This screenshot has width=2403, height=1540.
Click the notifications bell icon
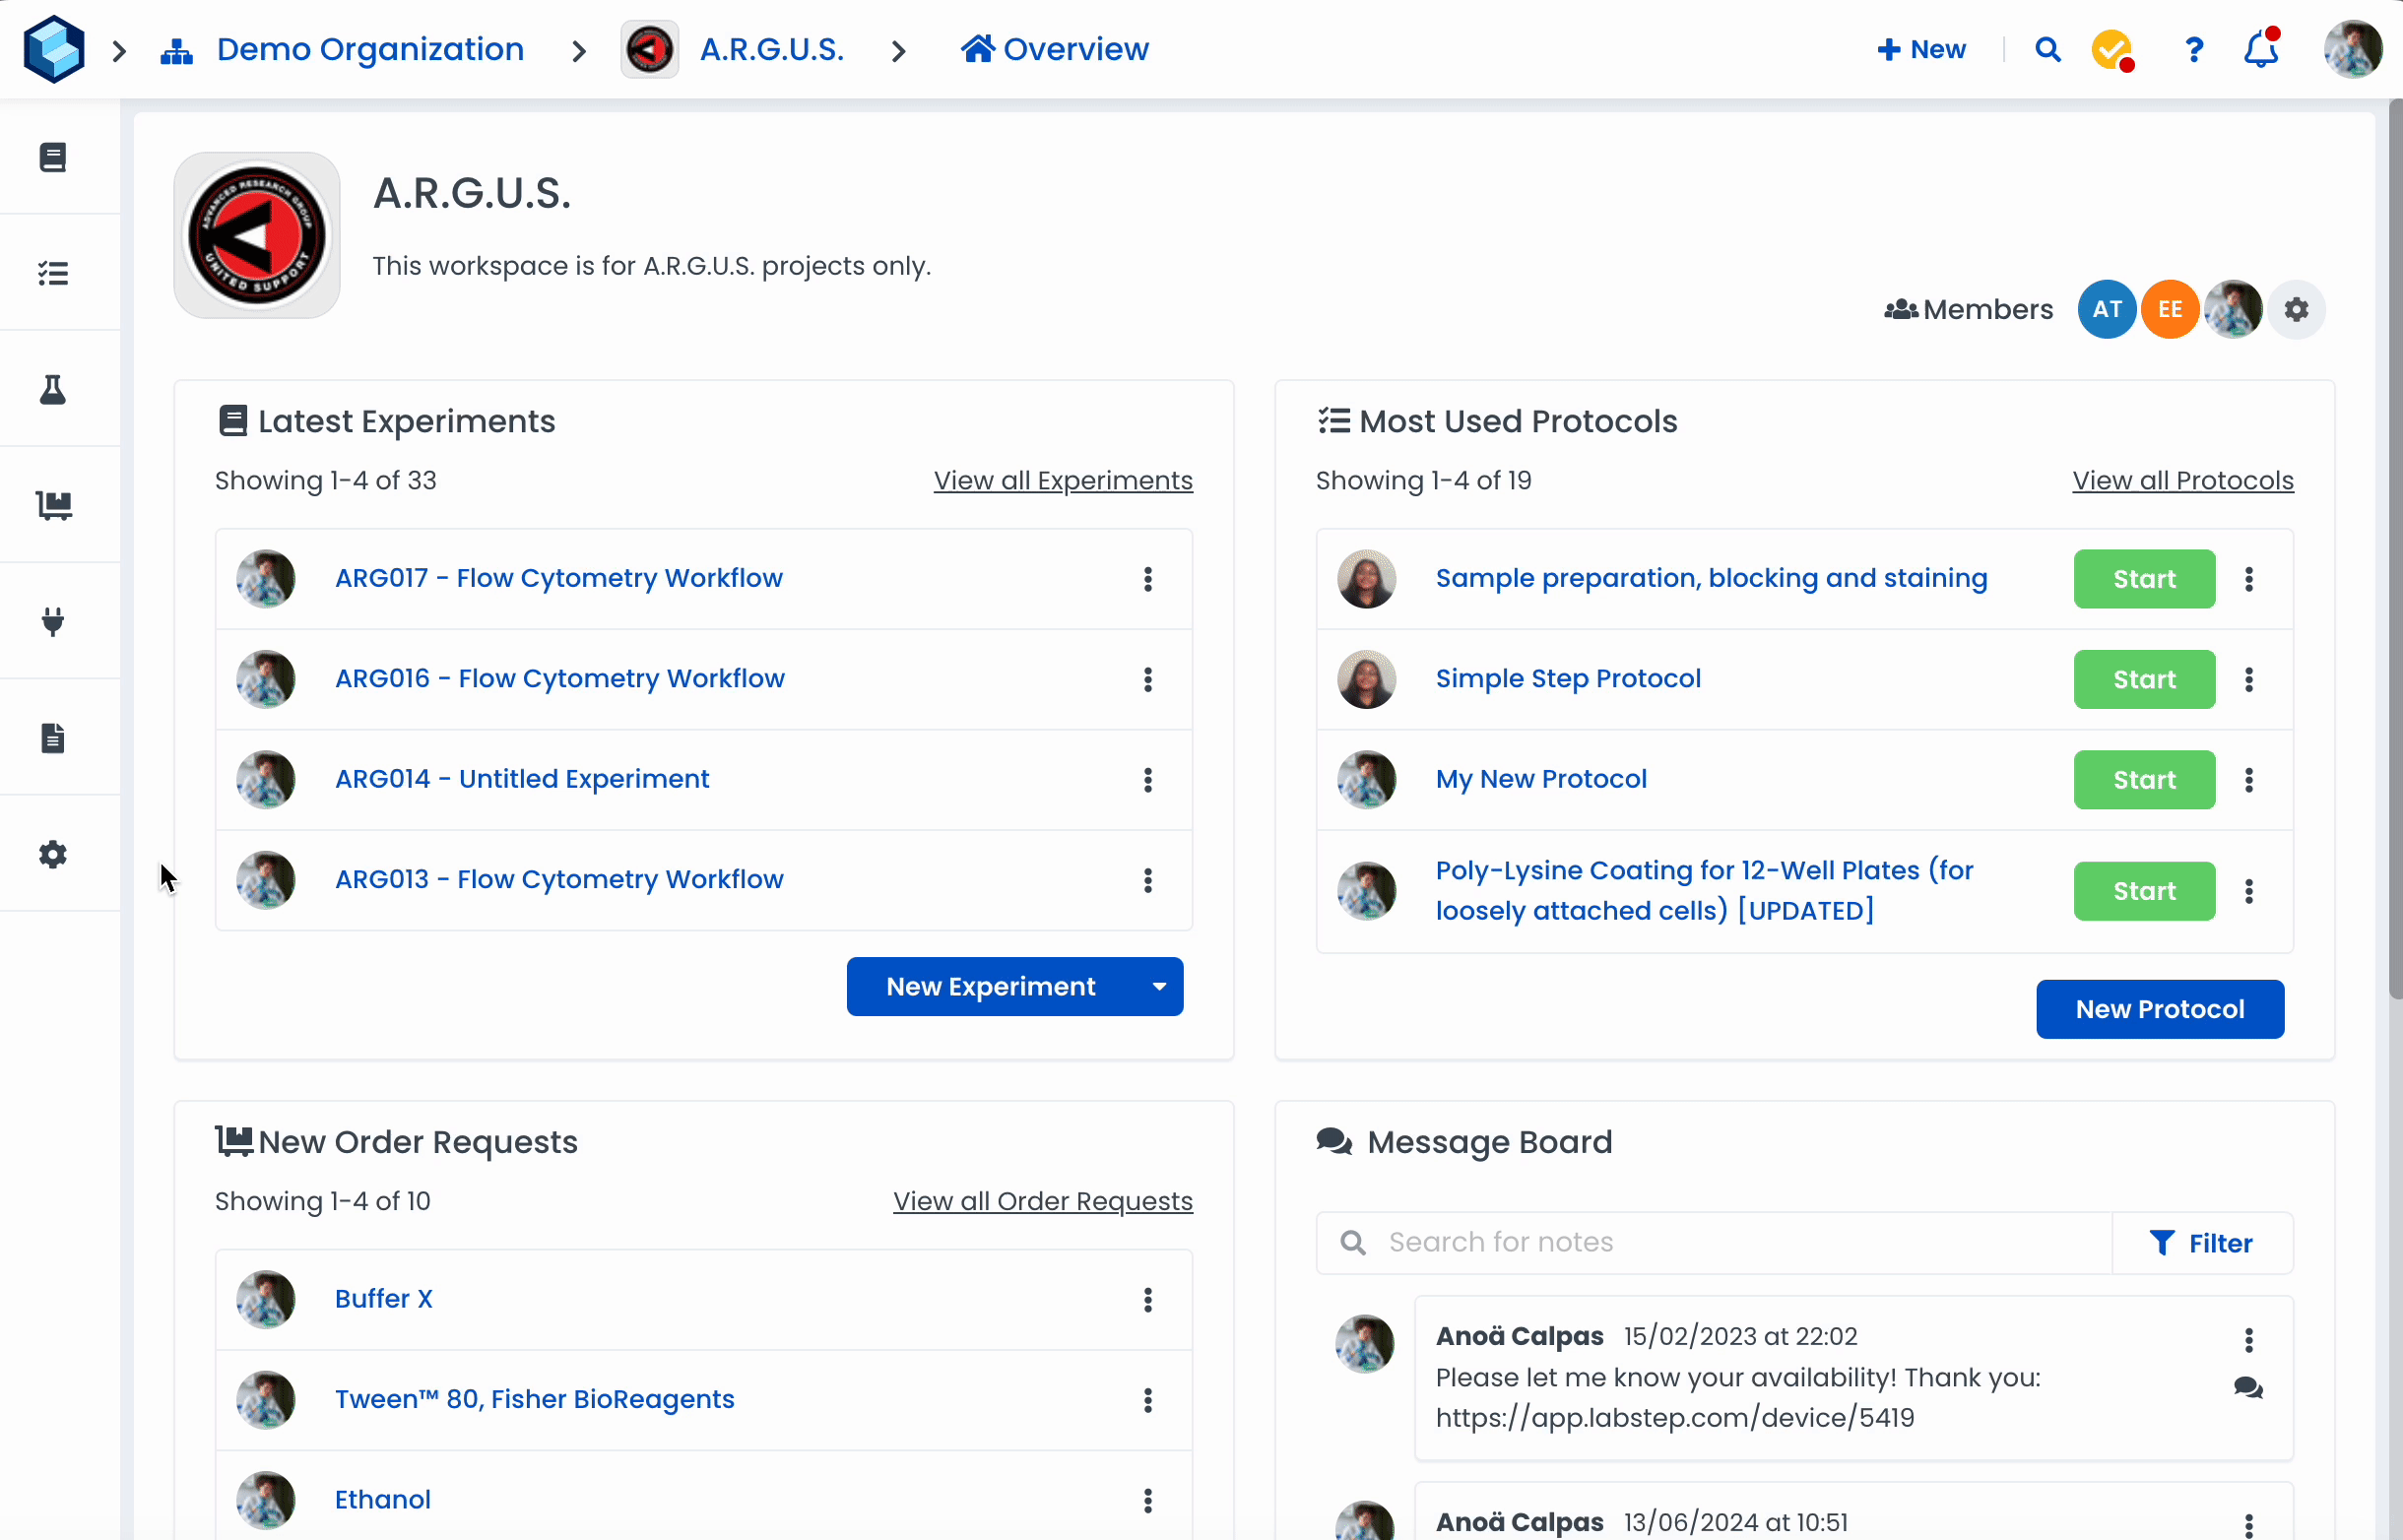(2261, 49)
